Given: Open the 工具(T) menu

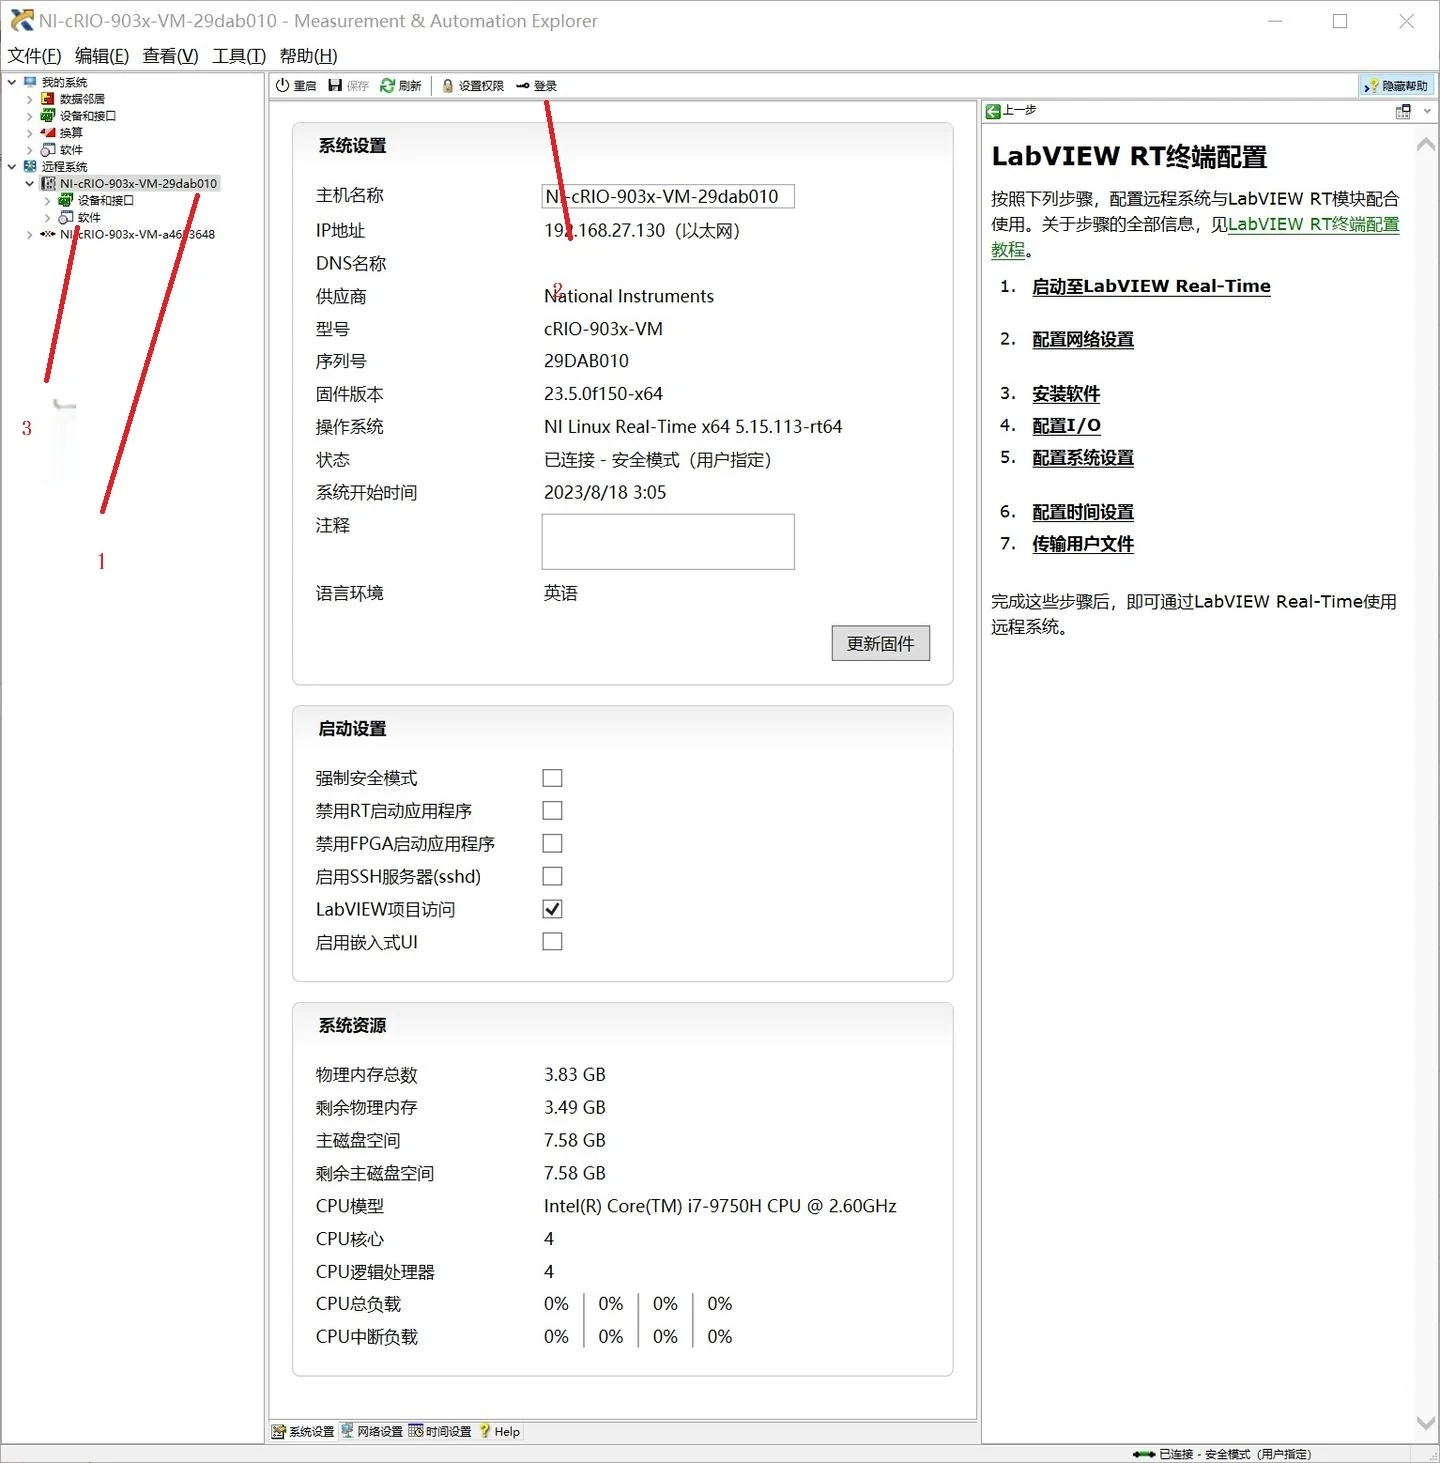Looking at the screenshot, I should [x=239, y=56].
